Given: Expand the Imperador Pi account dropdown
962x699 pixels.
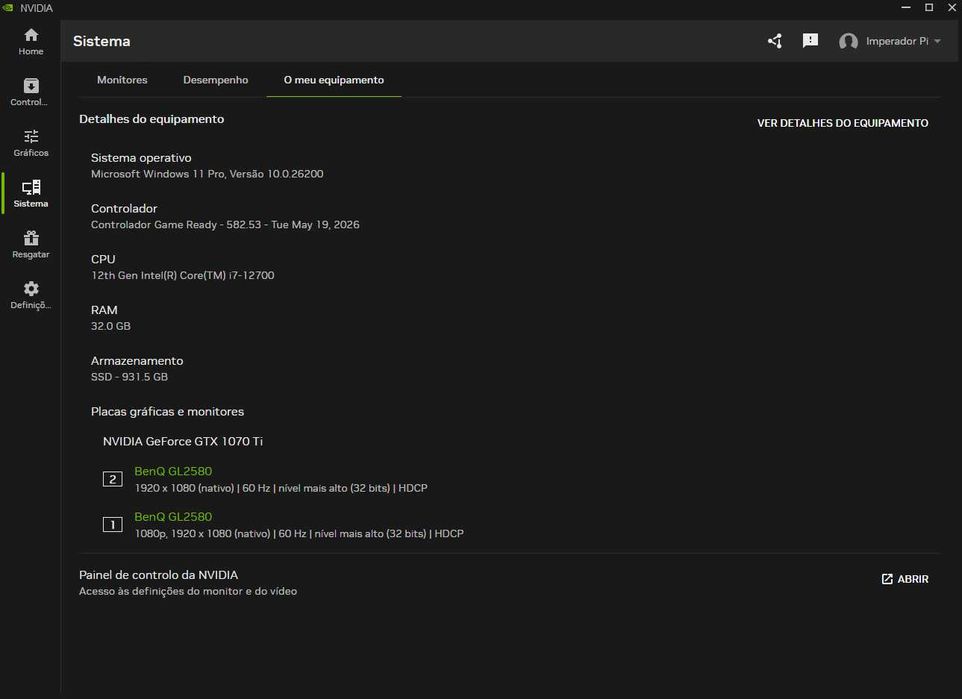Looking at the screenshot, I should 937,41.
